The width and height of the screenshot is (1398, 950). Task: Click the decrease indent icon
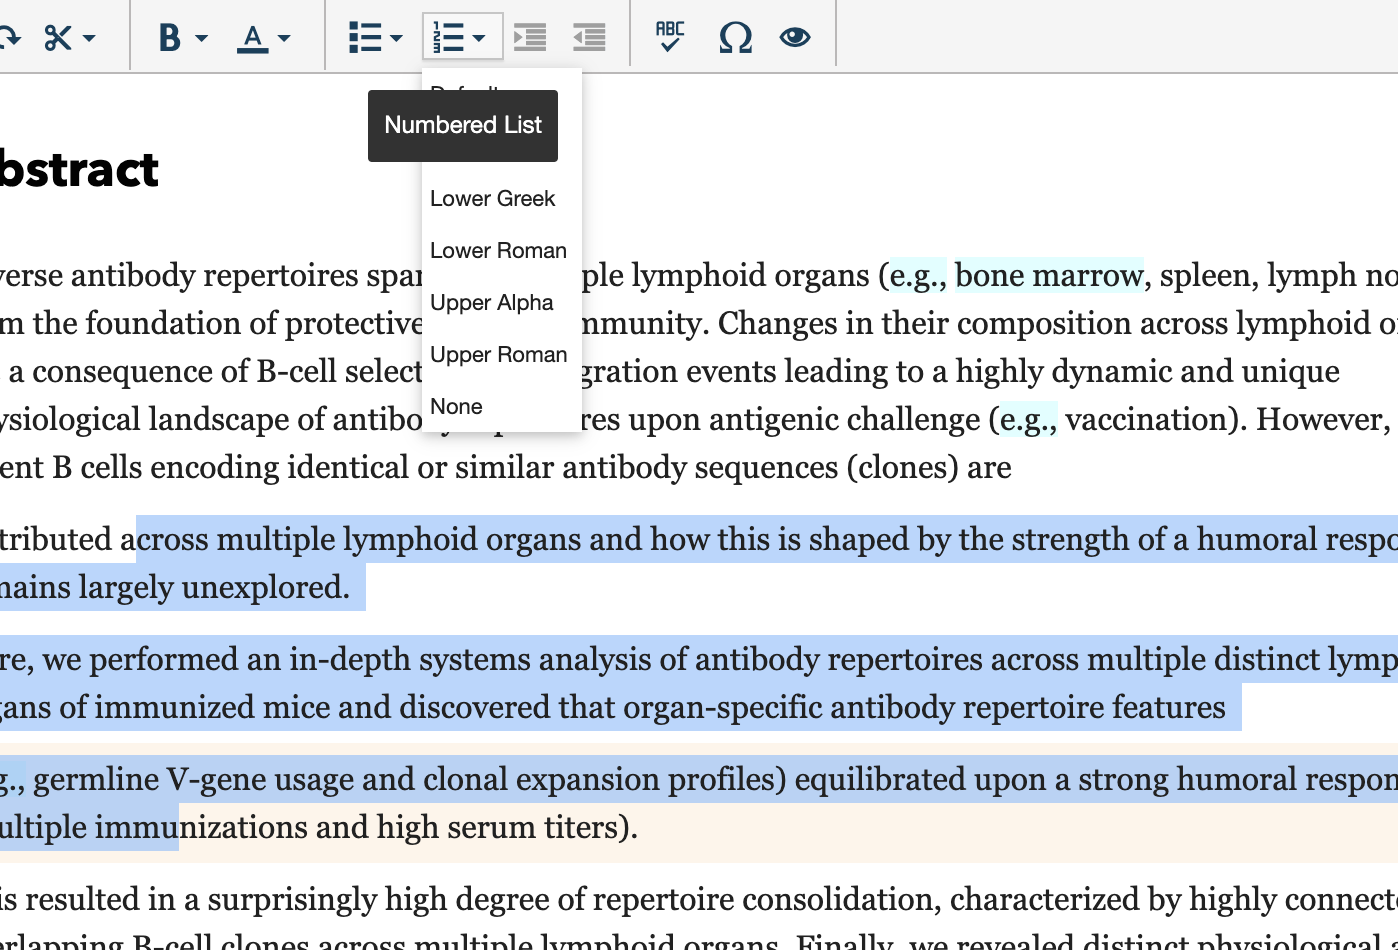[x=589, y=38]
